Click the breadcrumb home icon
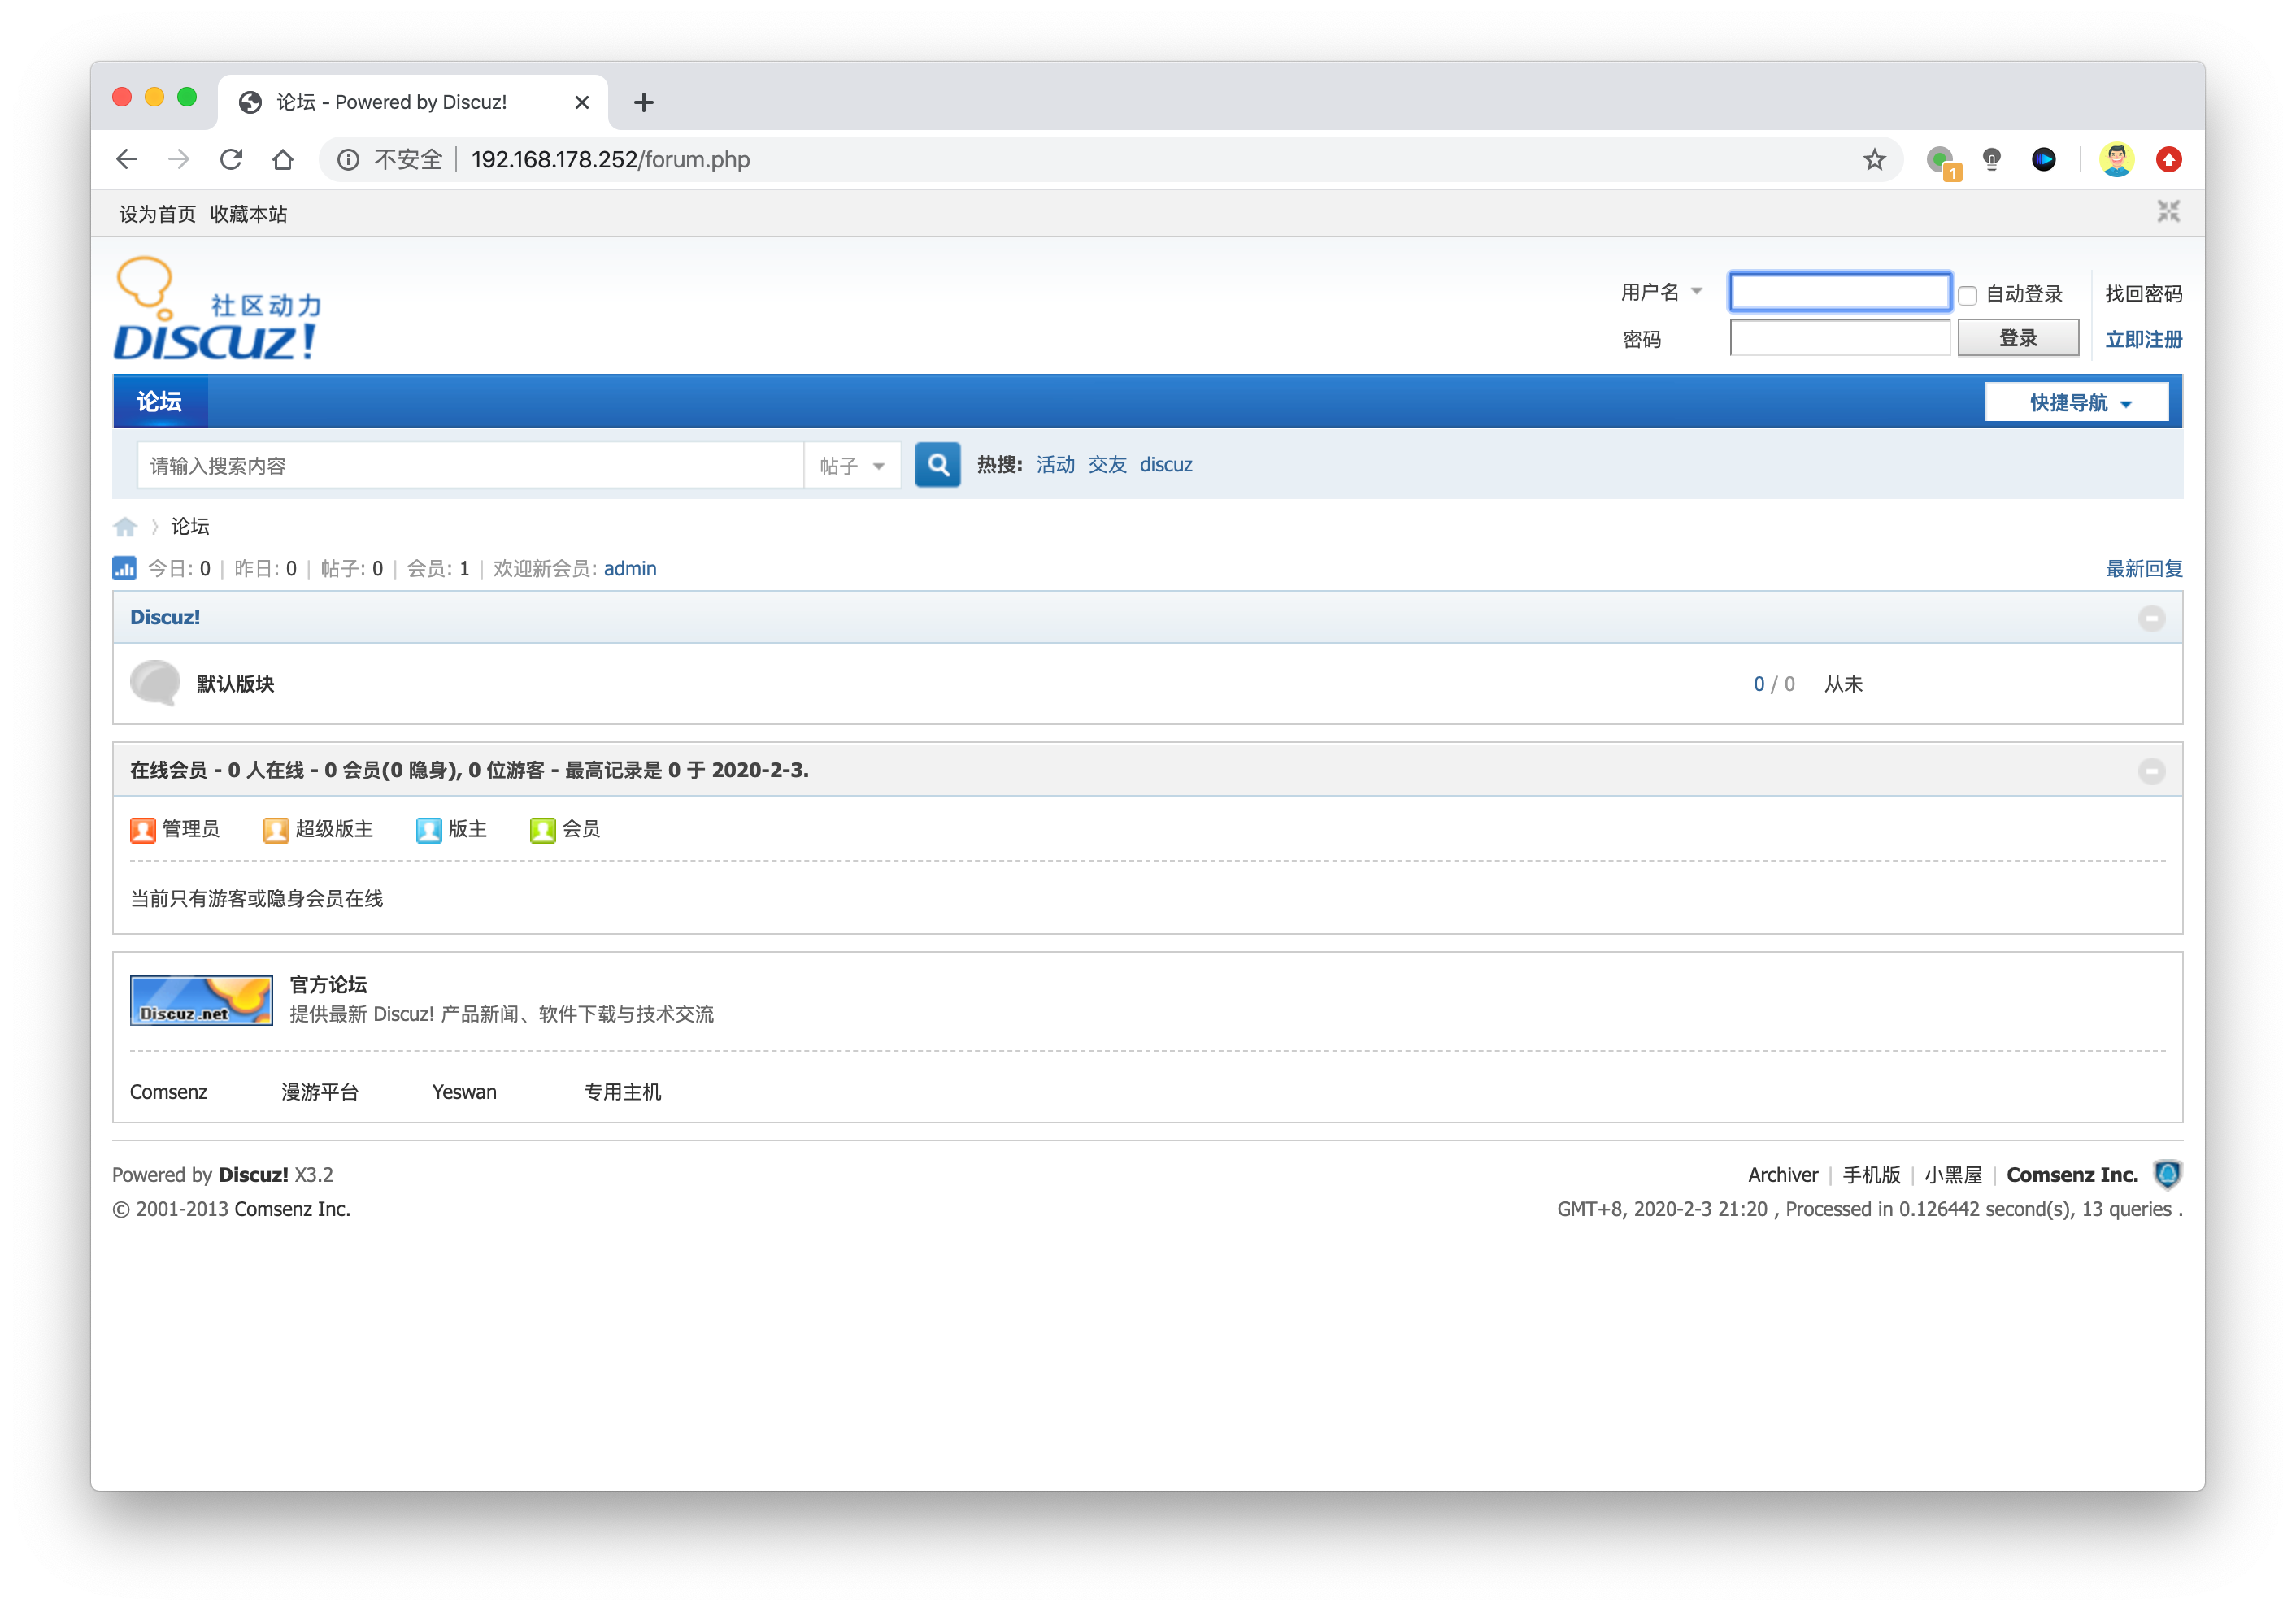 click(125, 526)
